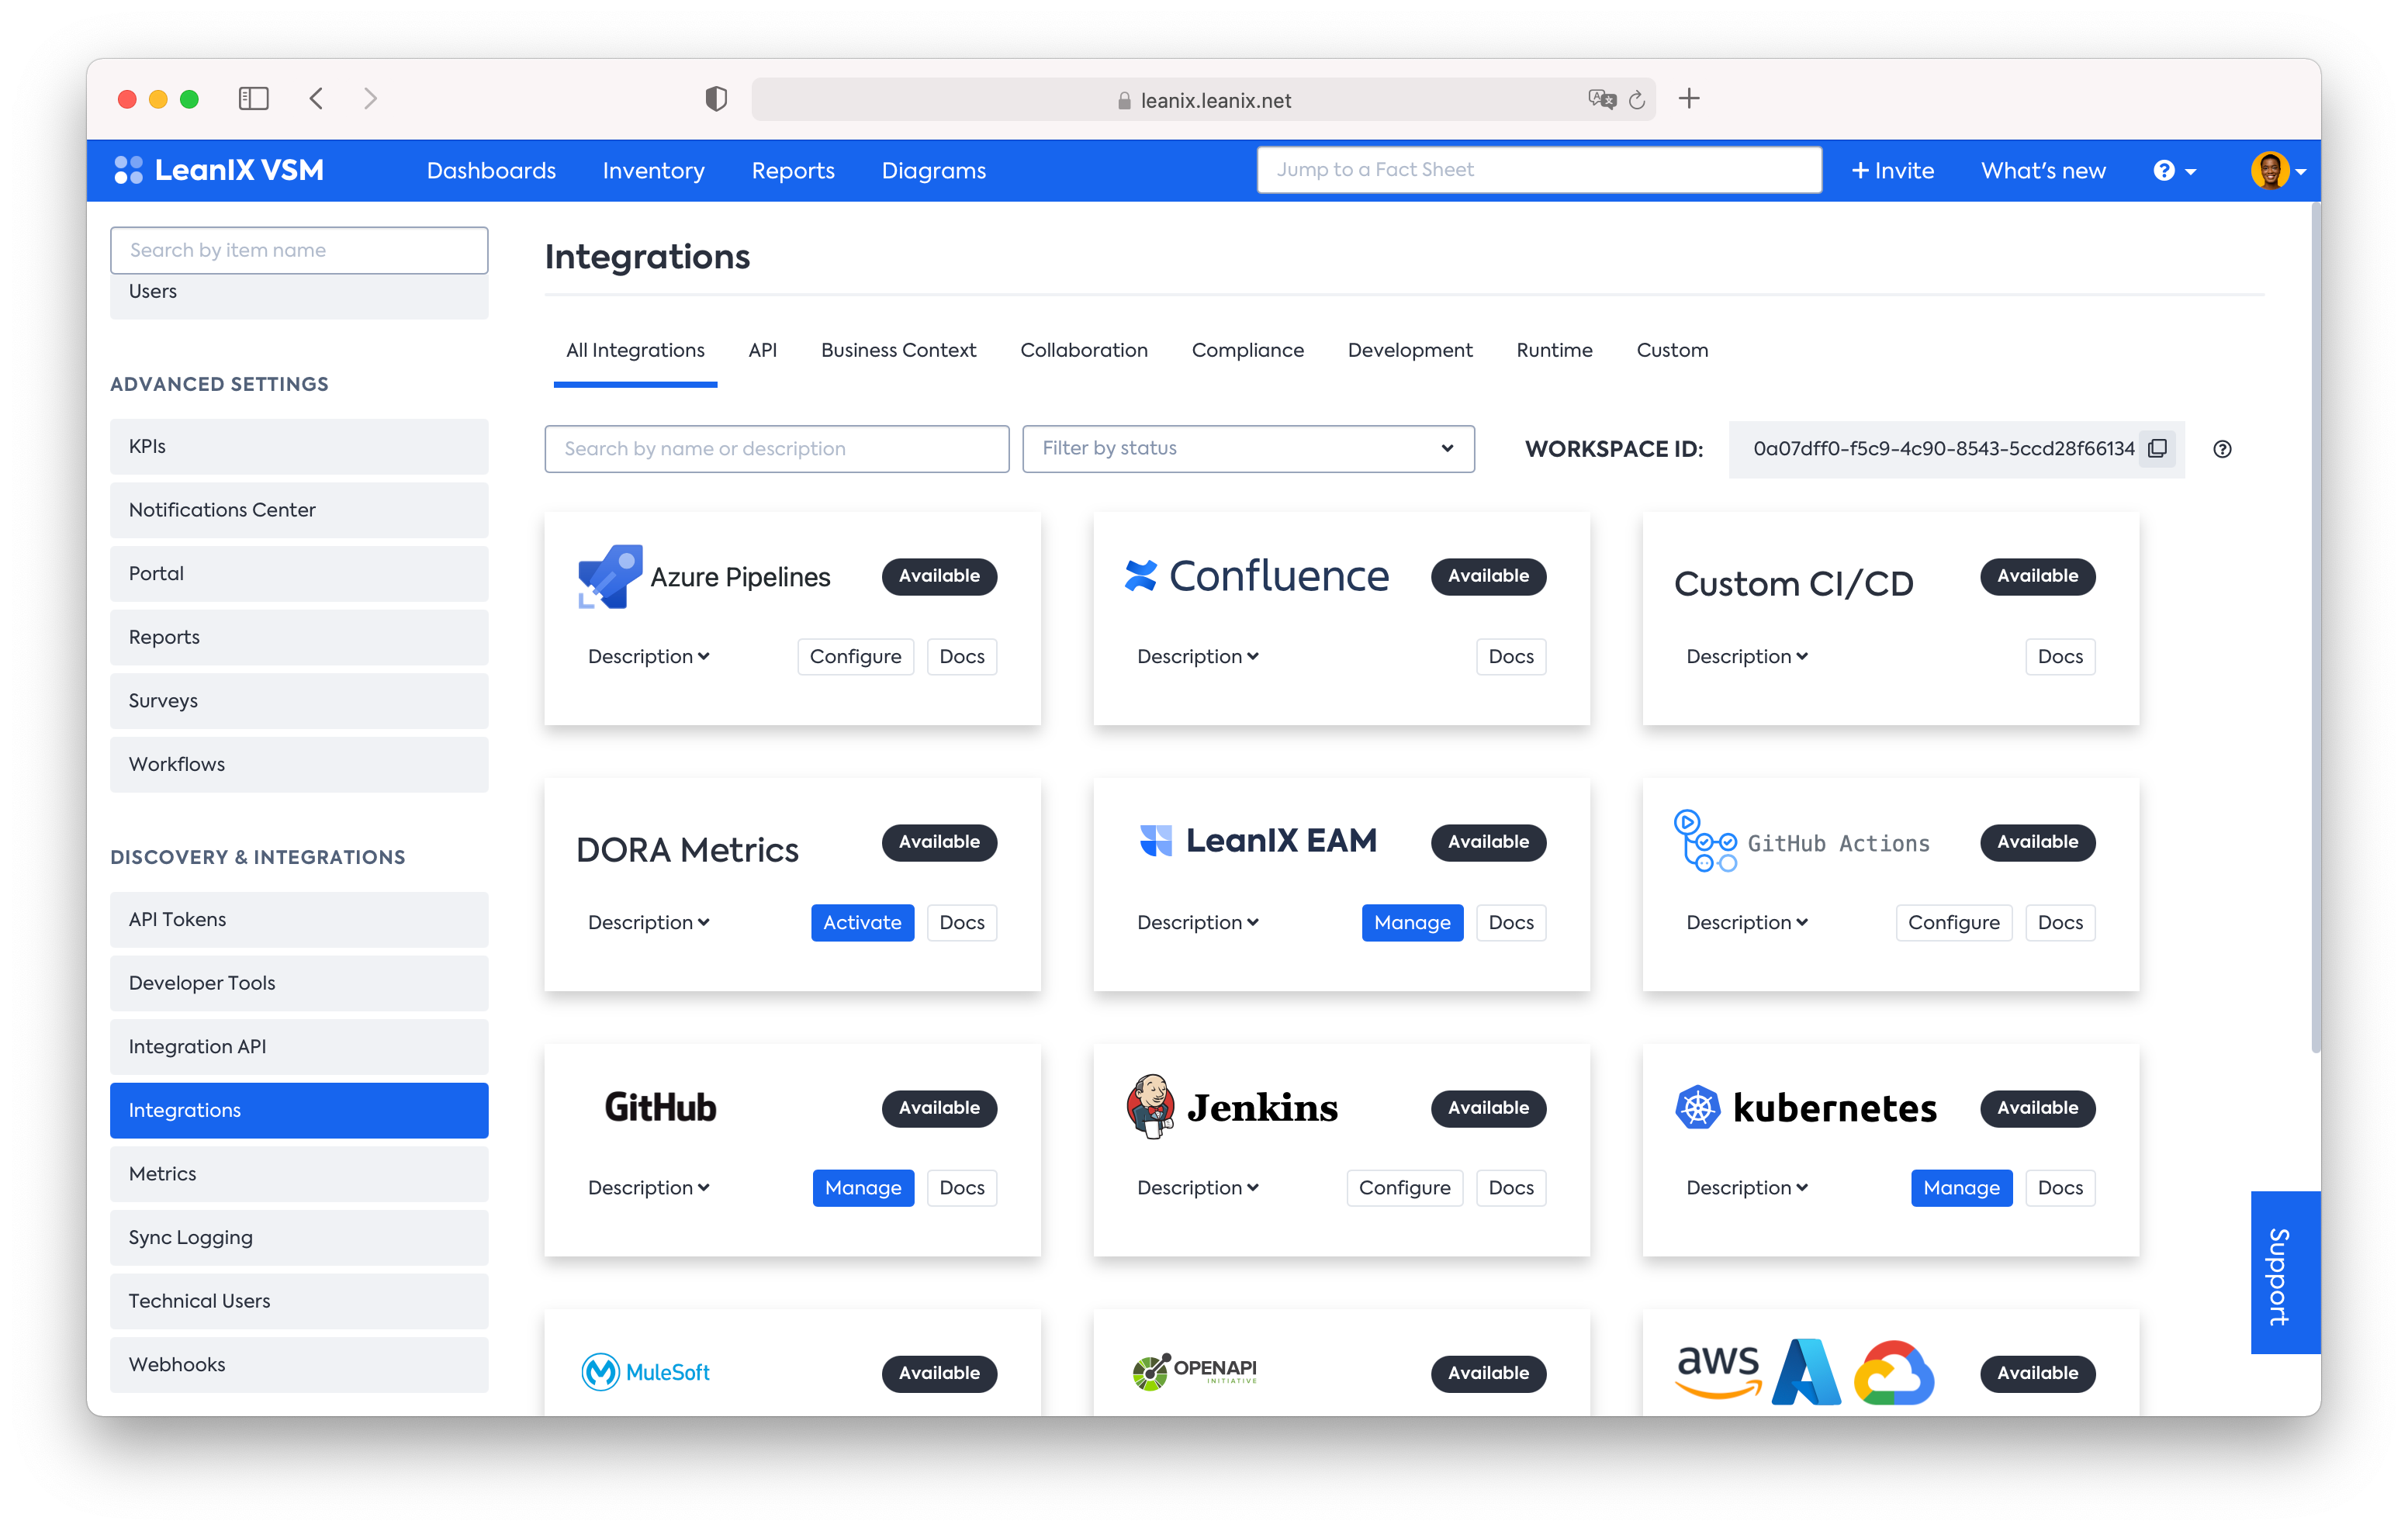This screenshot has height=1531, width=2408.
Task: Open the Sync Logging sidebar item
Action: 299,1238
